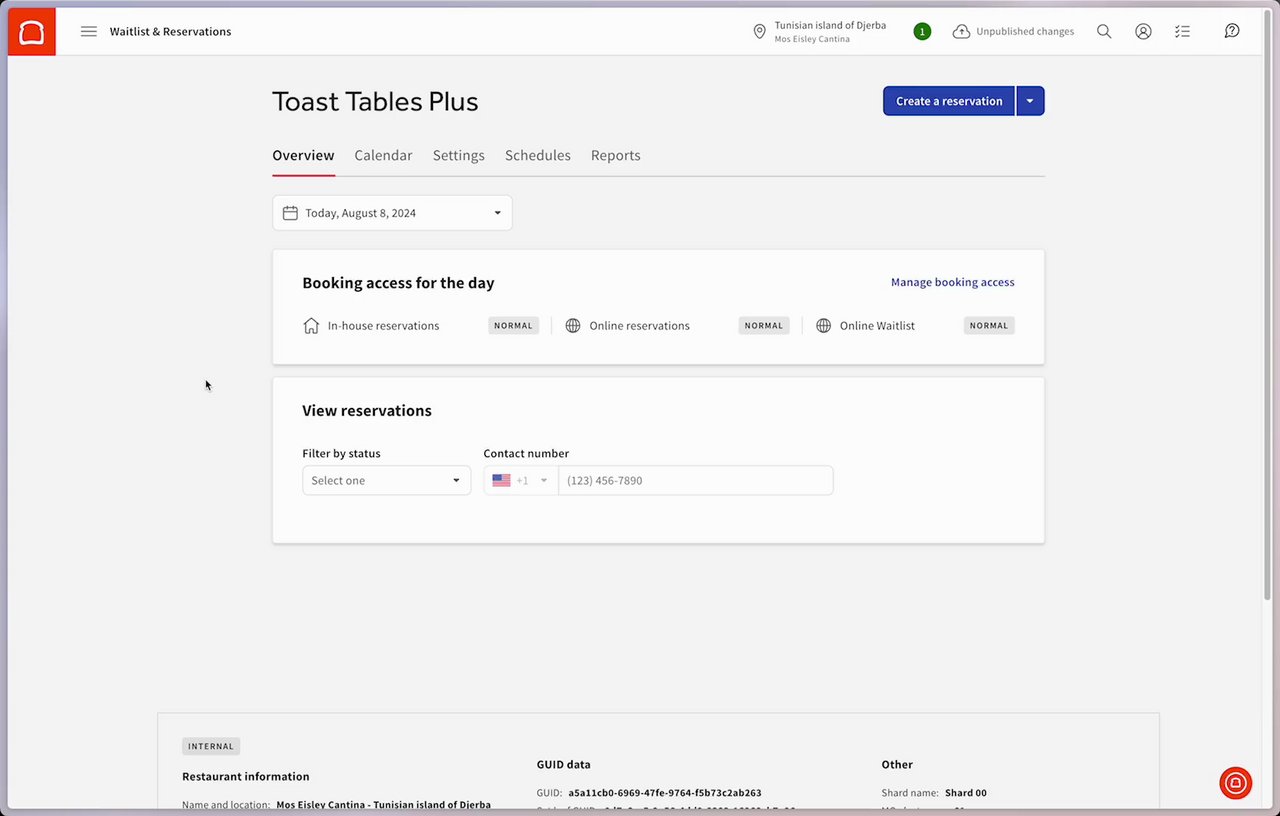The image size is (1280, 816).
Task: Focus the Contact number input field
Action: pyautogui.click(x=695, y=481)
